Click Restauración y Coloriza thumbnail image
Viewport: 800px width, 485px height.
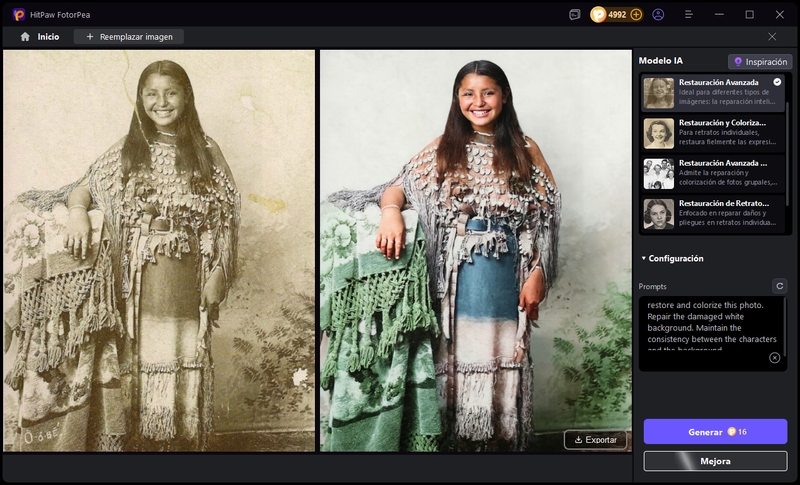tap(659, 133)
